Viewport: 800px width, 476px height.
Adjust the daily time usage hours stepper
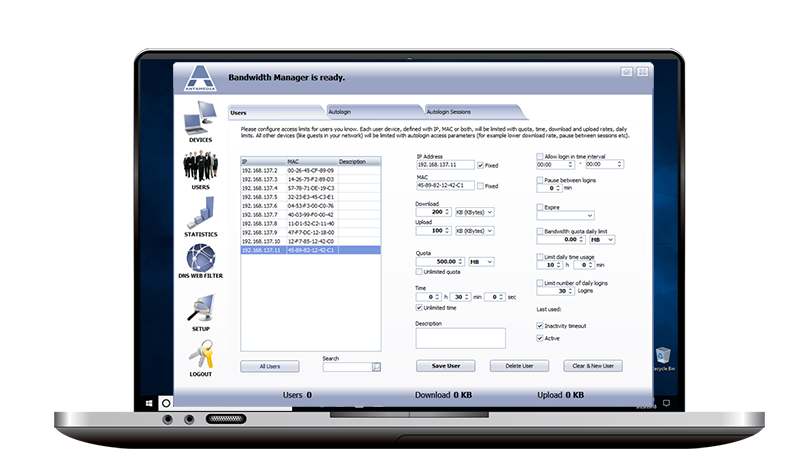pos(559,265)
